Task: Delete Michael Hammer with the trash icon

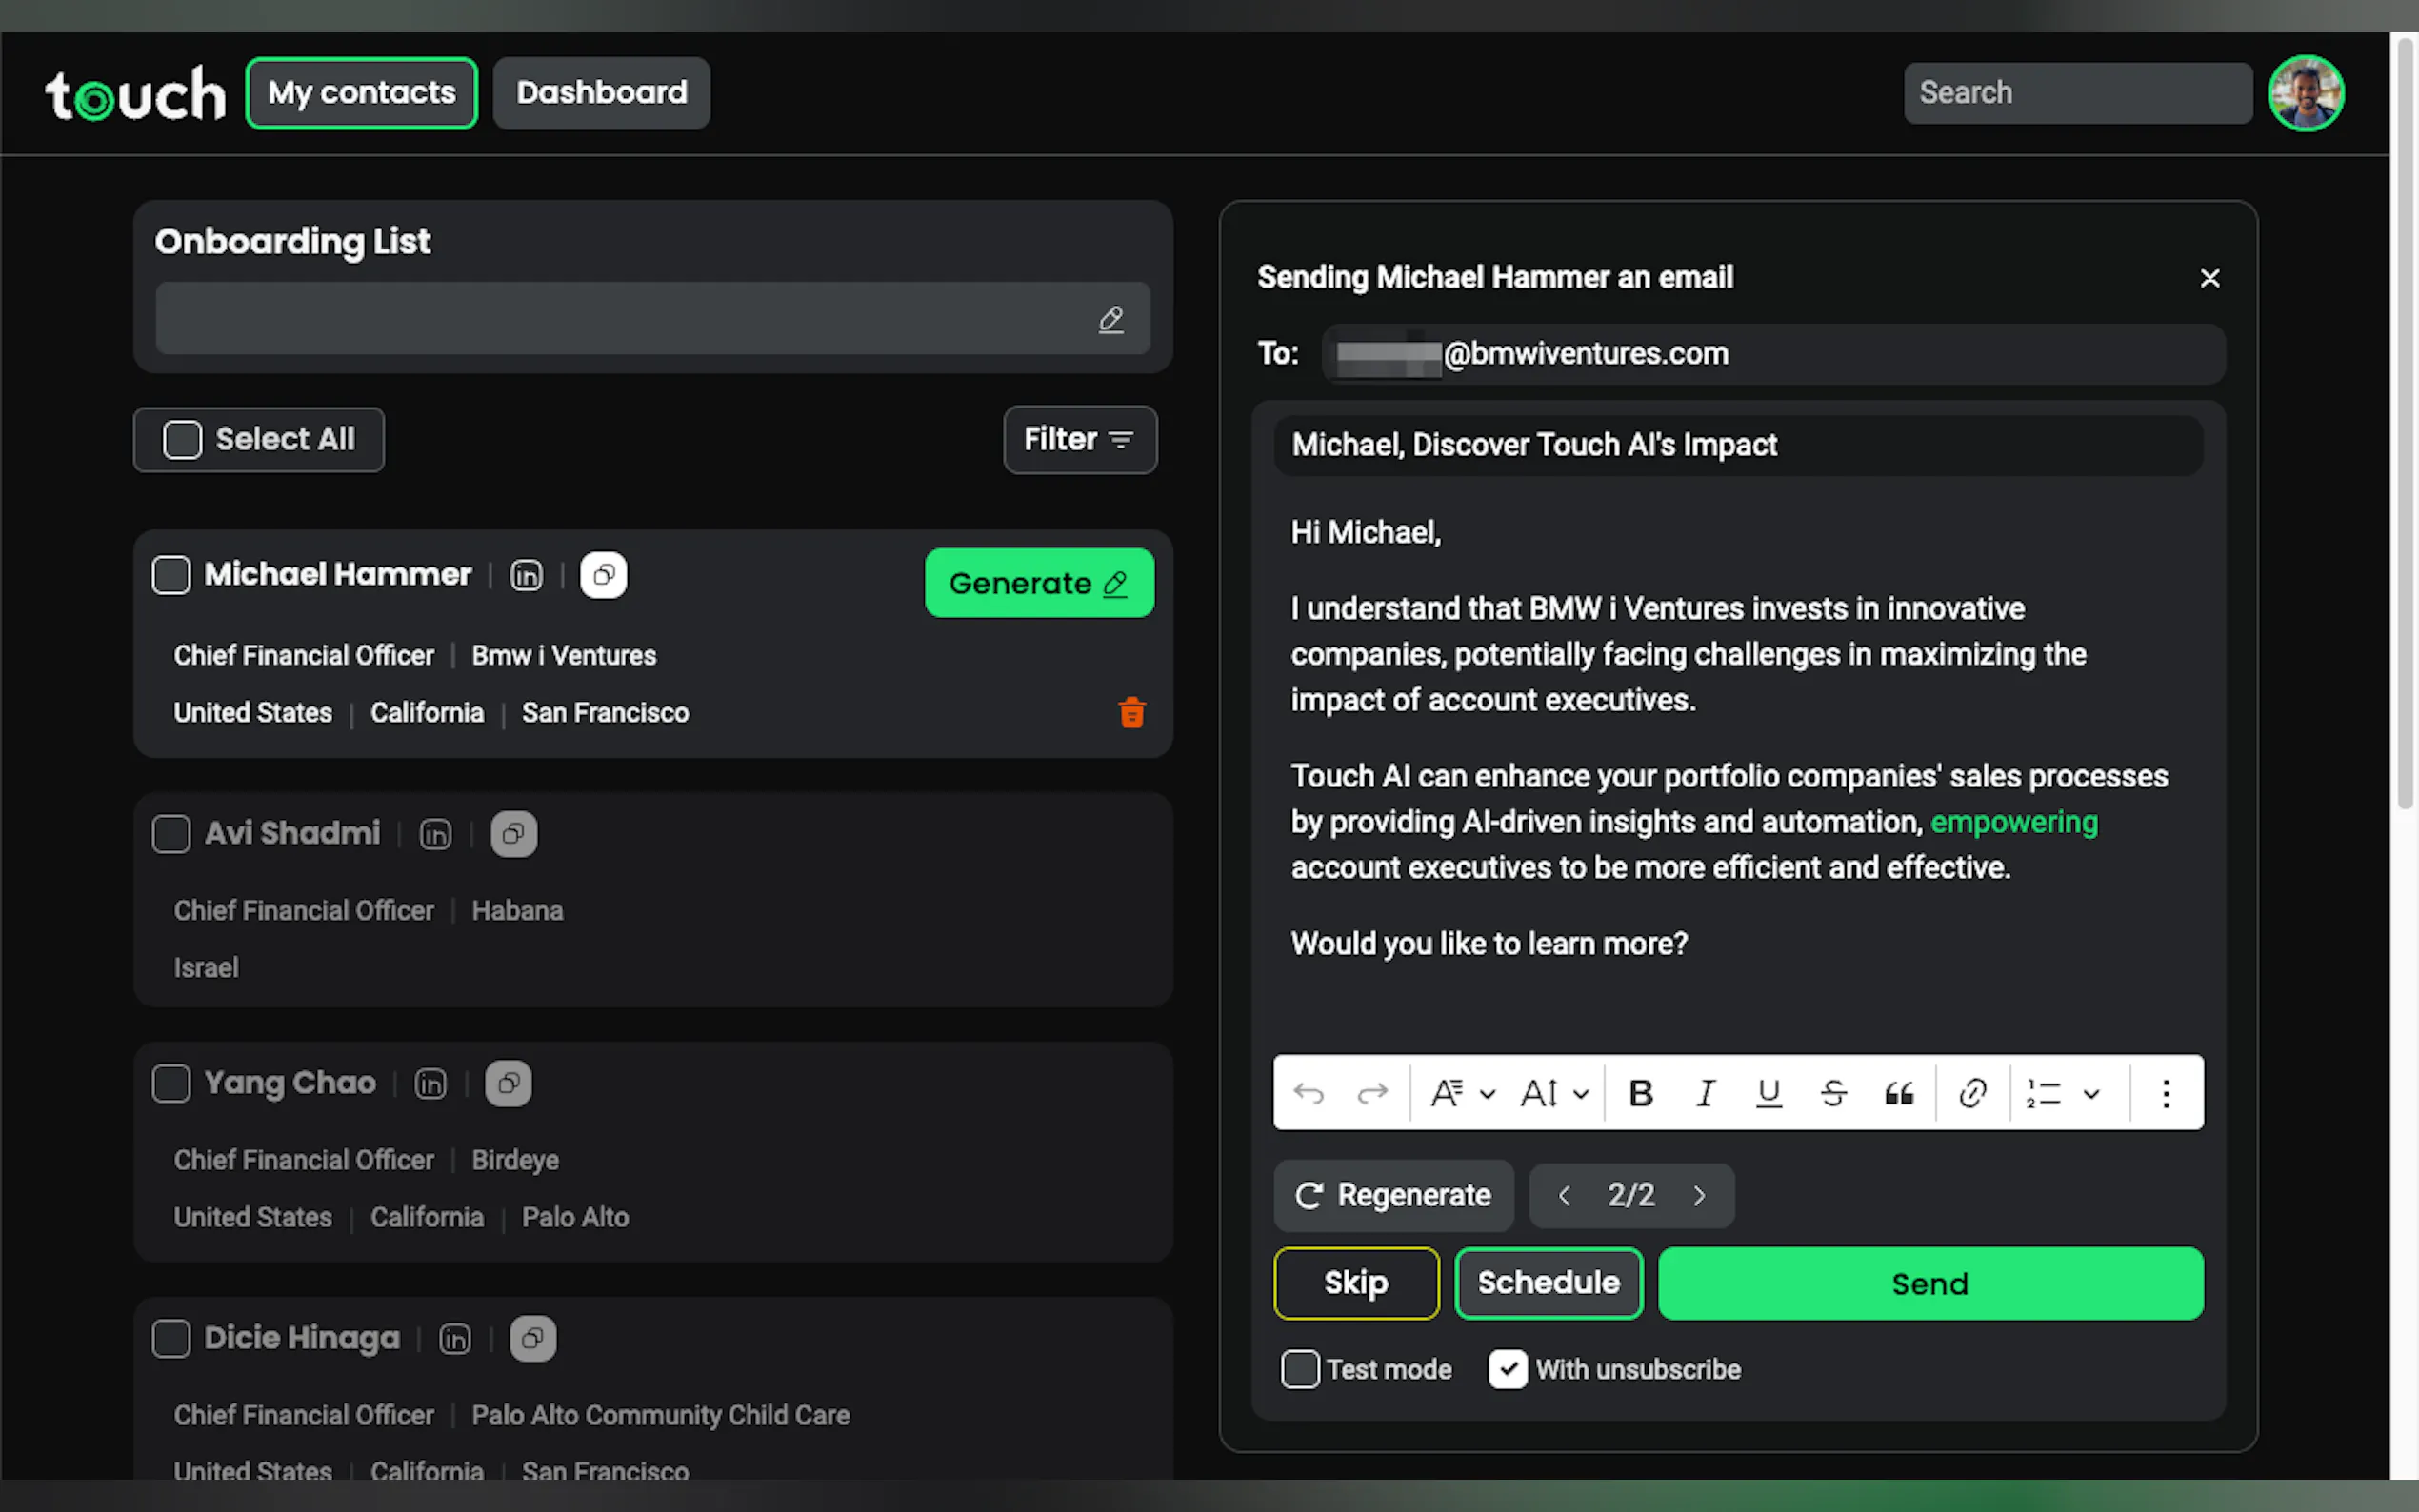Action: pyautogui.click(x=1131, y=713)
